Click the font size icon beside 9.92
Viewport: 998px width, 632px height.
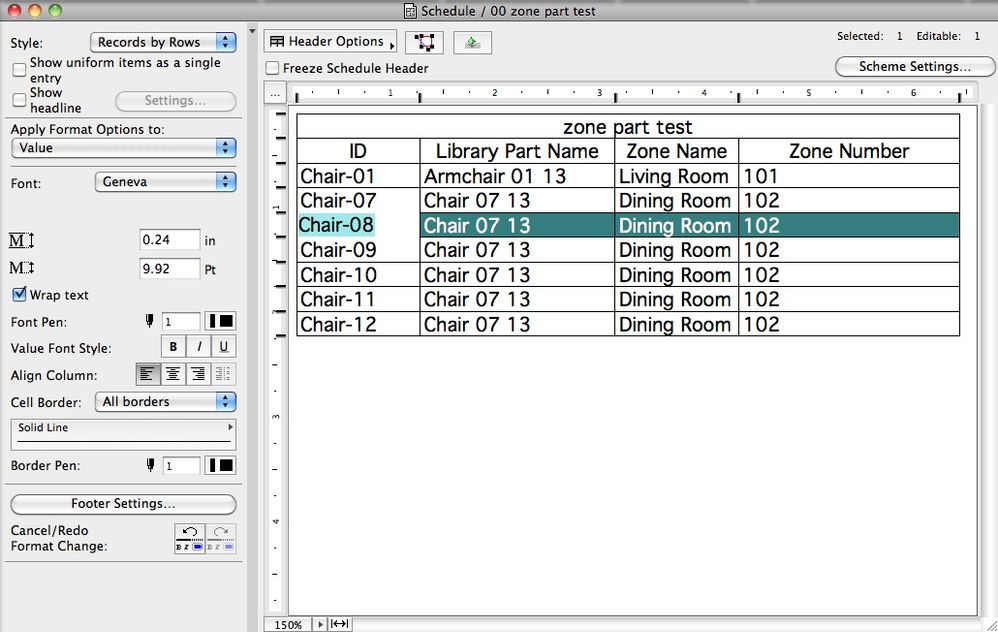22,268
